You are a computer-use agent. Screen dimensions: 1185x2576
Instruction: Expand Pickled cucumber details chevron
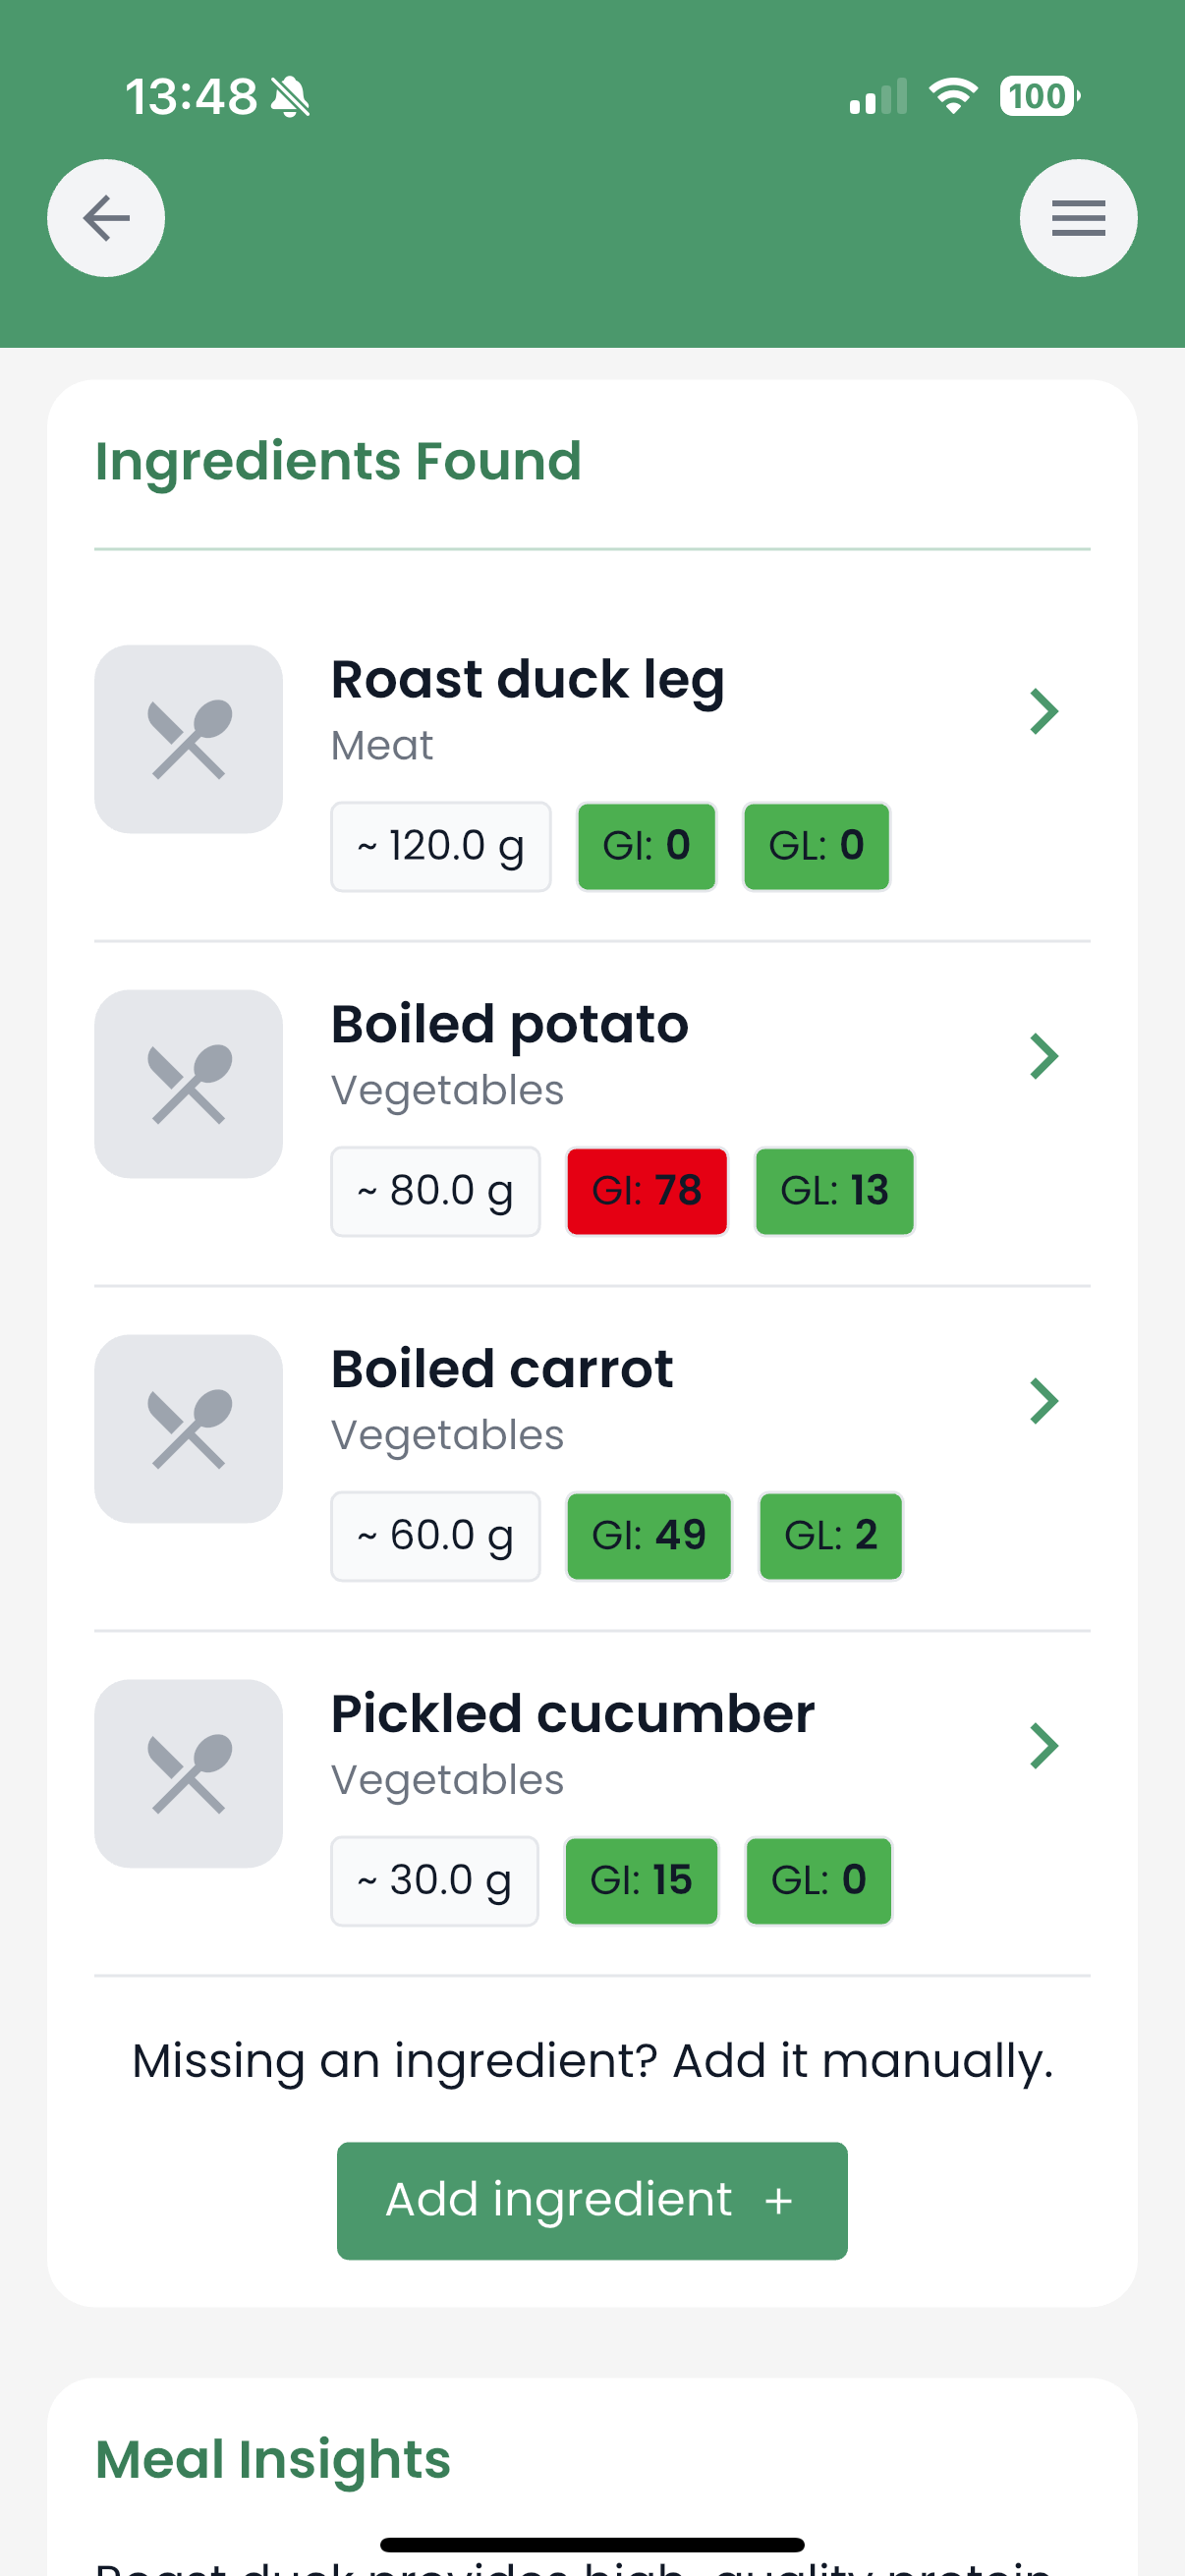1043,1746
